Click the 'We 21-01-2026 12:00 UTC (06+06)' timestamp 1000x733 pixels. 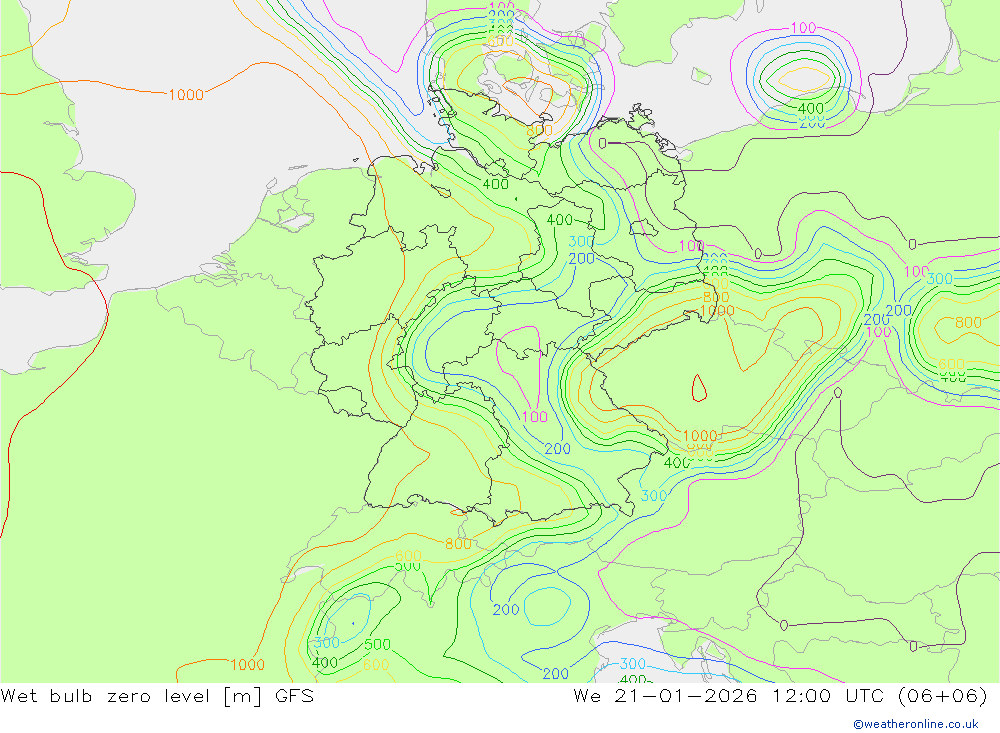(x=781, y=695)
